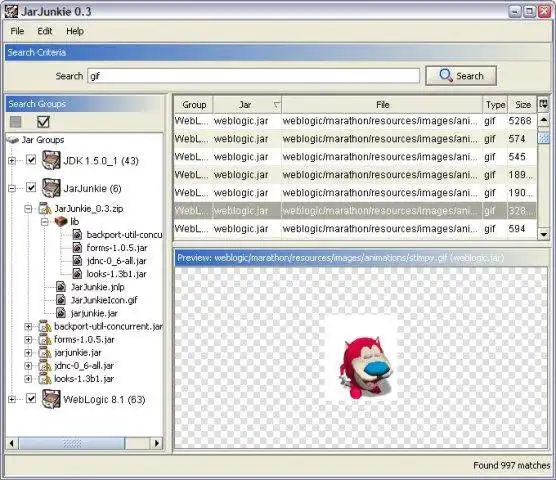Open the Edit menu
Image resolution: width=556 pixels, height=480 pixels.
[45, 31]
